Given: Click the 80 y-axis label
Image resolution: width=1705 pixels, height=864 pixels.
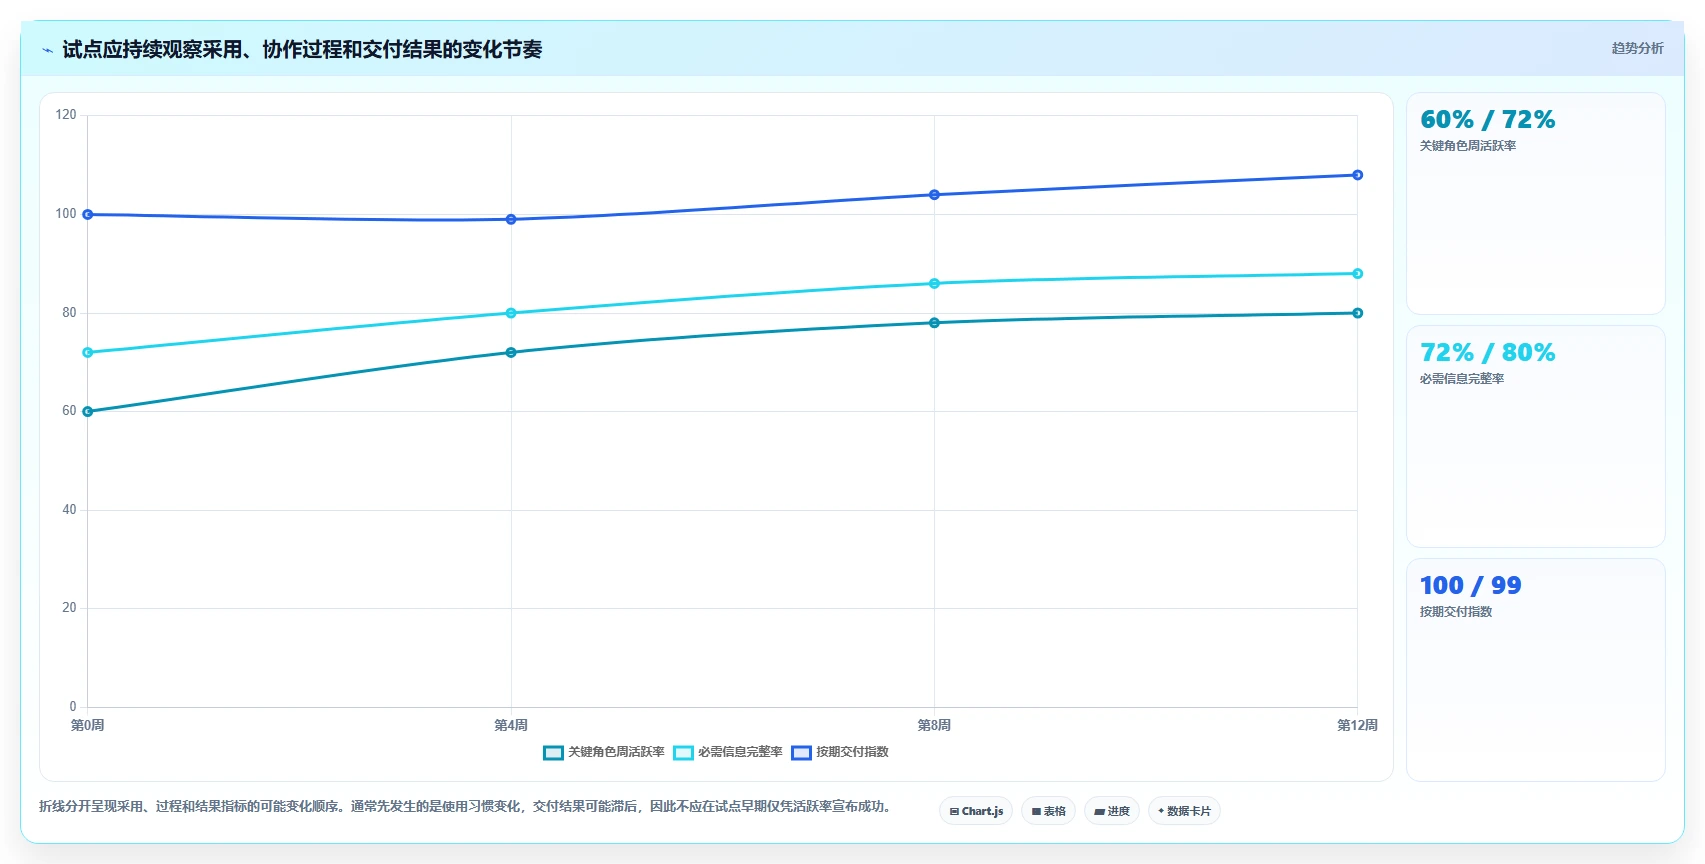Looking at the screenshot, I should (69, 313).
